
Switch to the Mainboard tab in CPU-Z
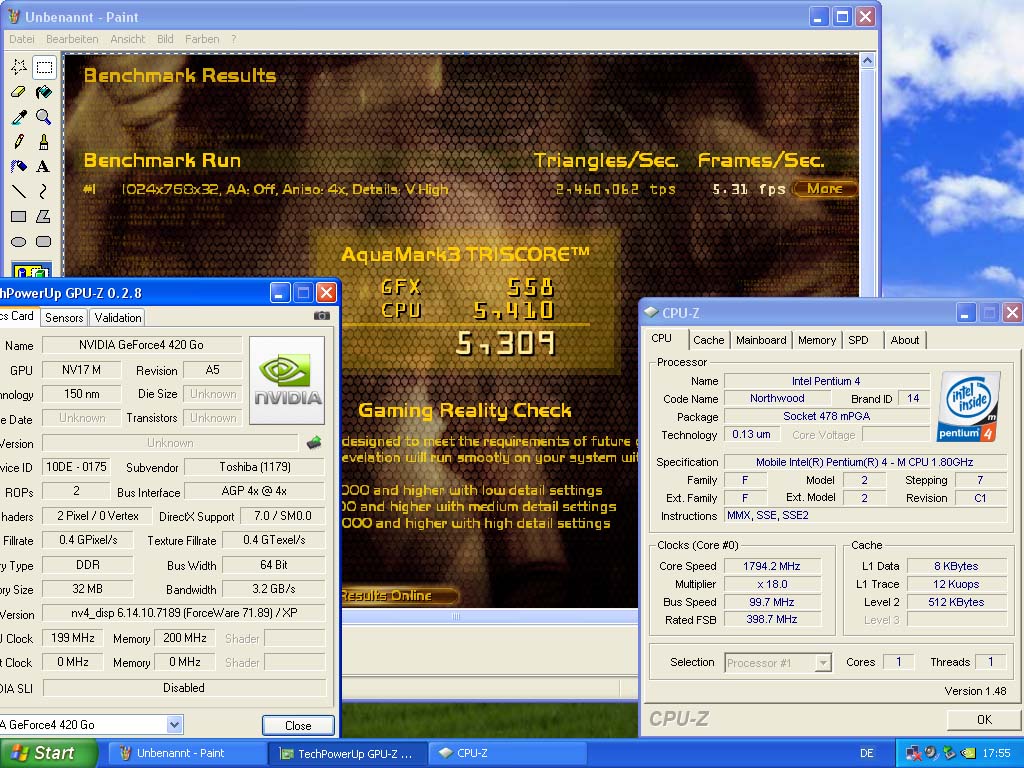[x=761, y=340]
